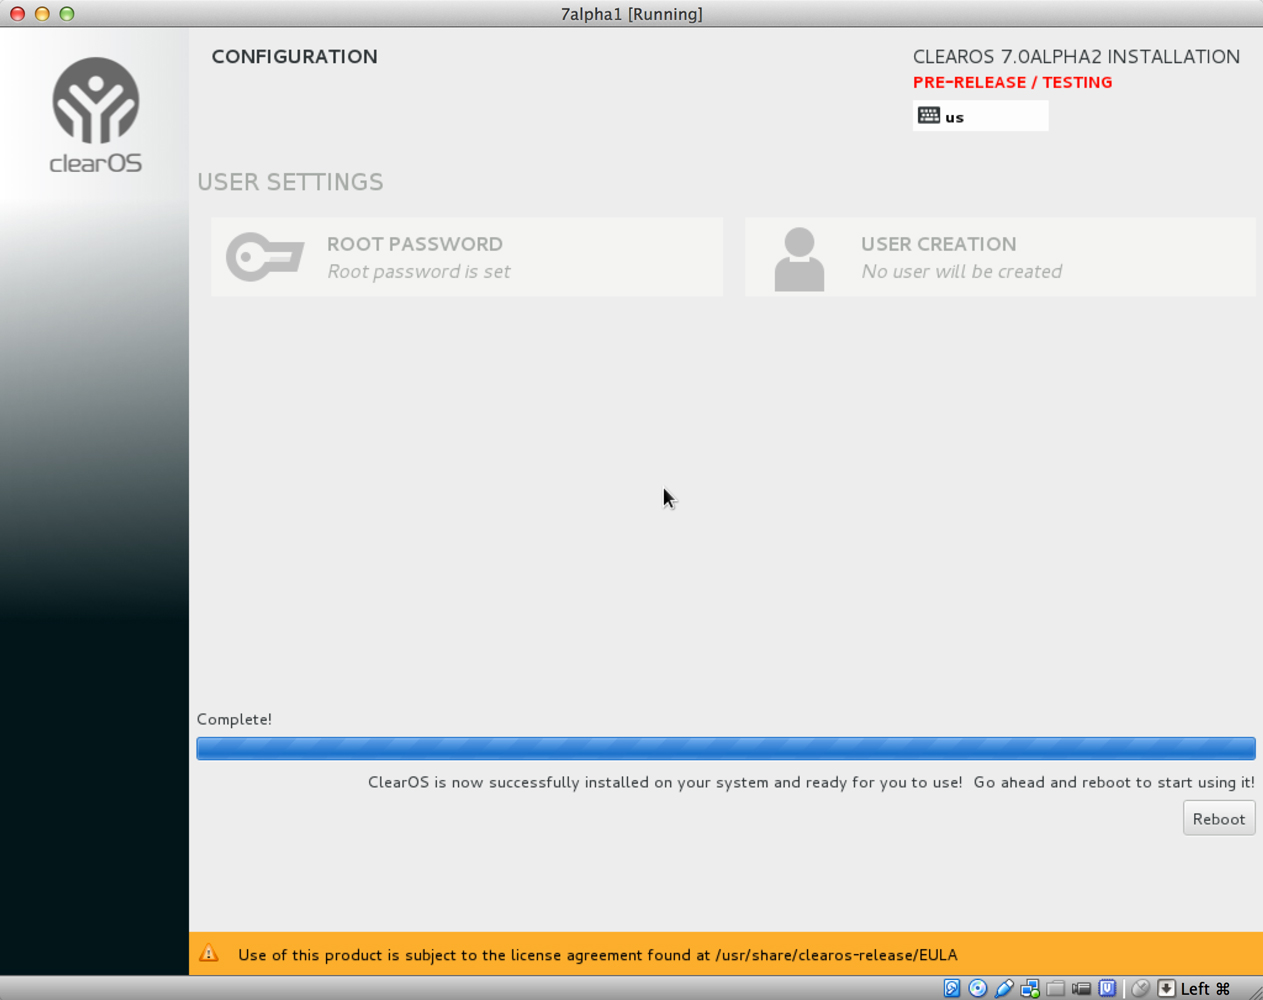Click the VirtualBox video capture status icon
Viewport: 1263px width, 1000px height.
tap(1082, 988)
